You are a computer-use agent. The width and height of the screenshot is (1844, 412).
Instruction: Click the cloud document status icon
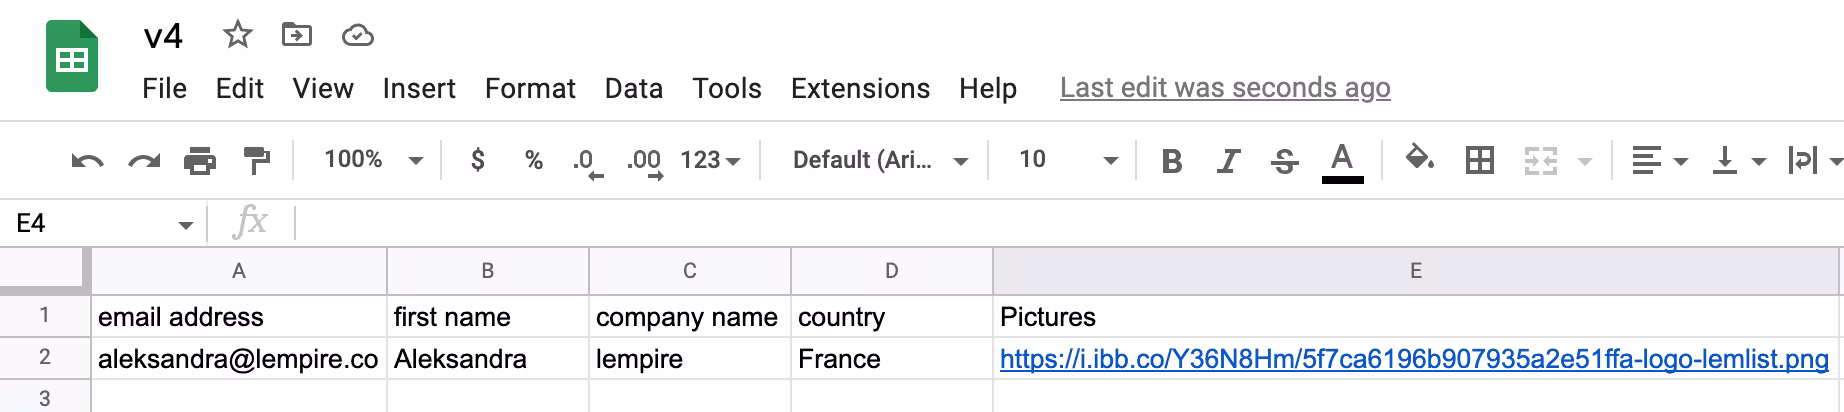[x=357, y=37]
